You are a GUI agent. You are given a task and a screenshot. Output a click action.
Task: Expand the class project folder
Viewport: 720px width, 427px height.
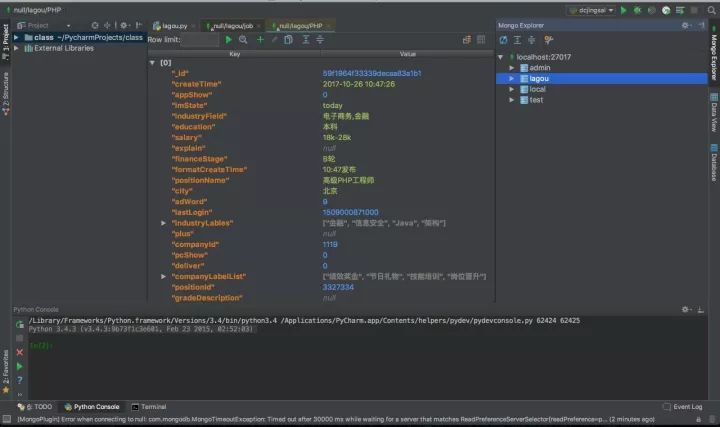point(17,37)
